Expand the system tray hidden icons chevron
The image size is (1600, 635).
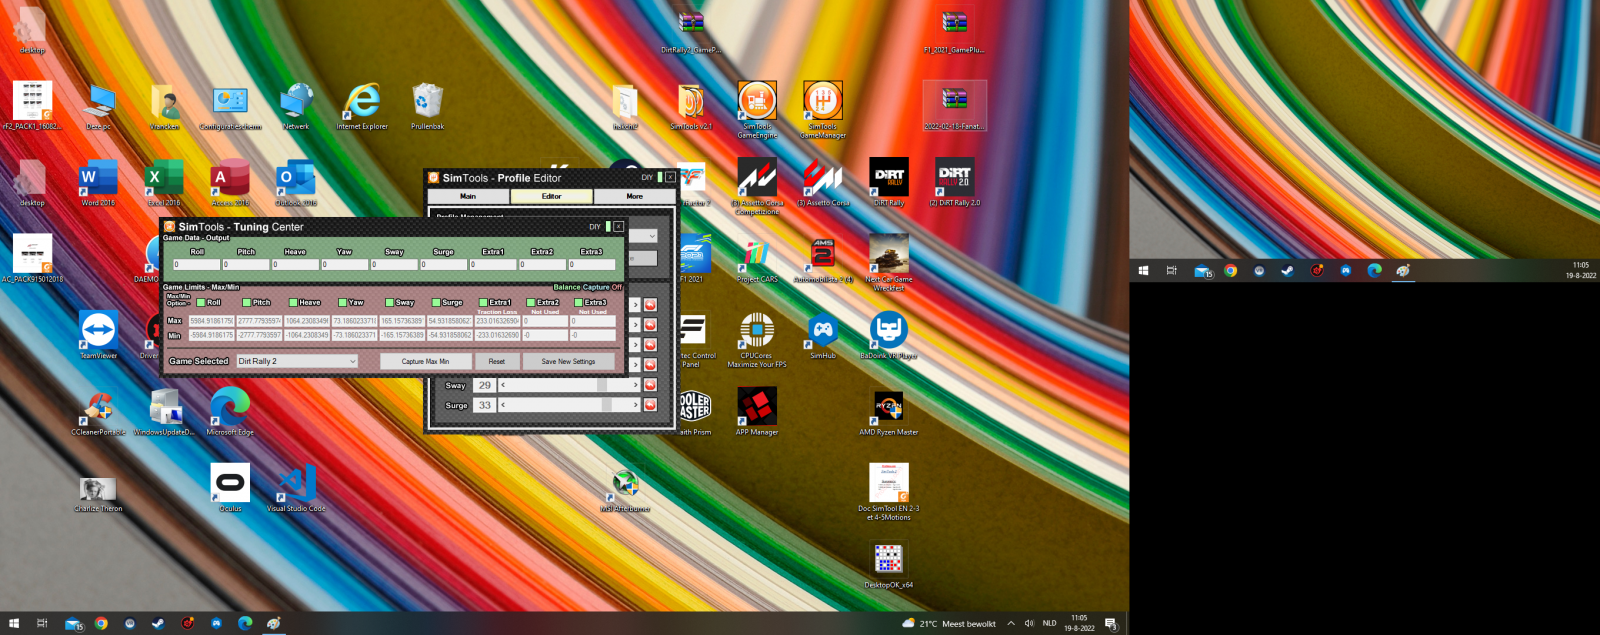click(x=1011, y=623)
